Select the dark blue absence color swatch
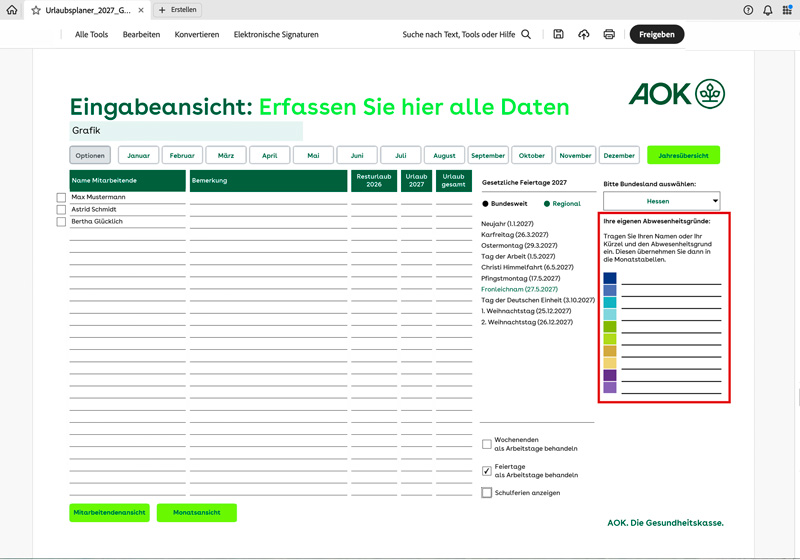This screenshot has height=560, width=800. click(610, 278)
